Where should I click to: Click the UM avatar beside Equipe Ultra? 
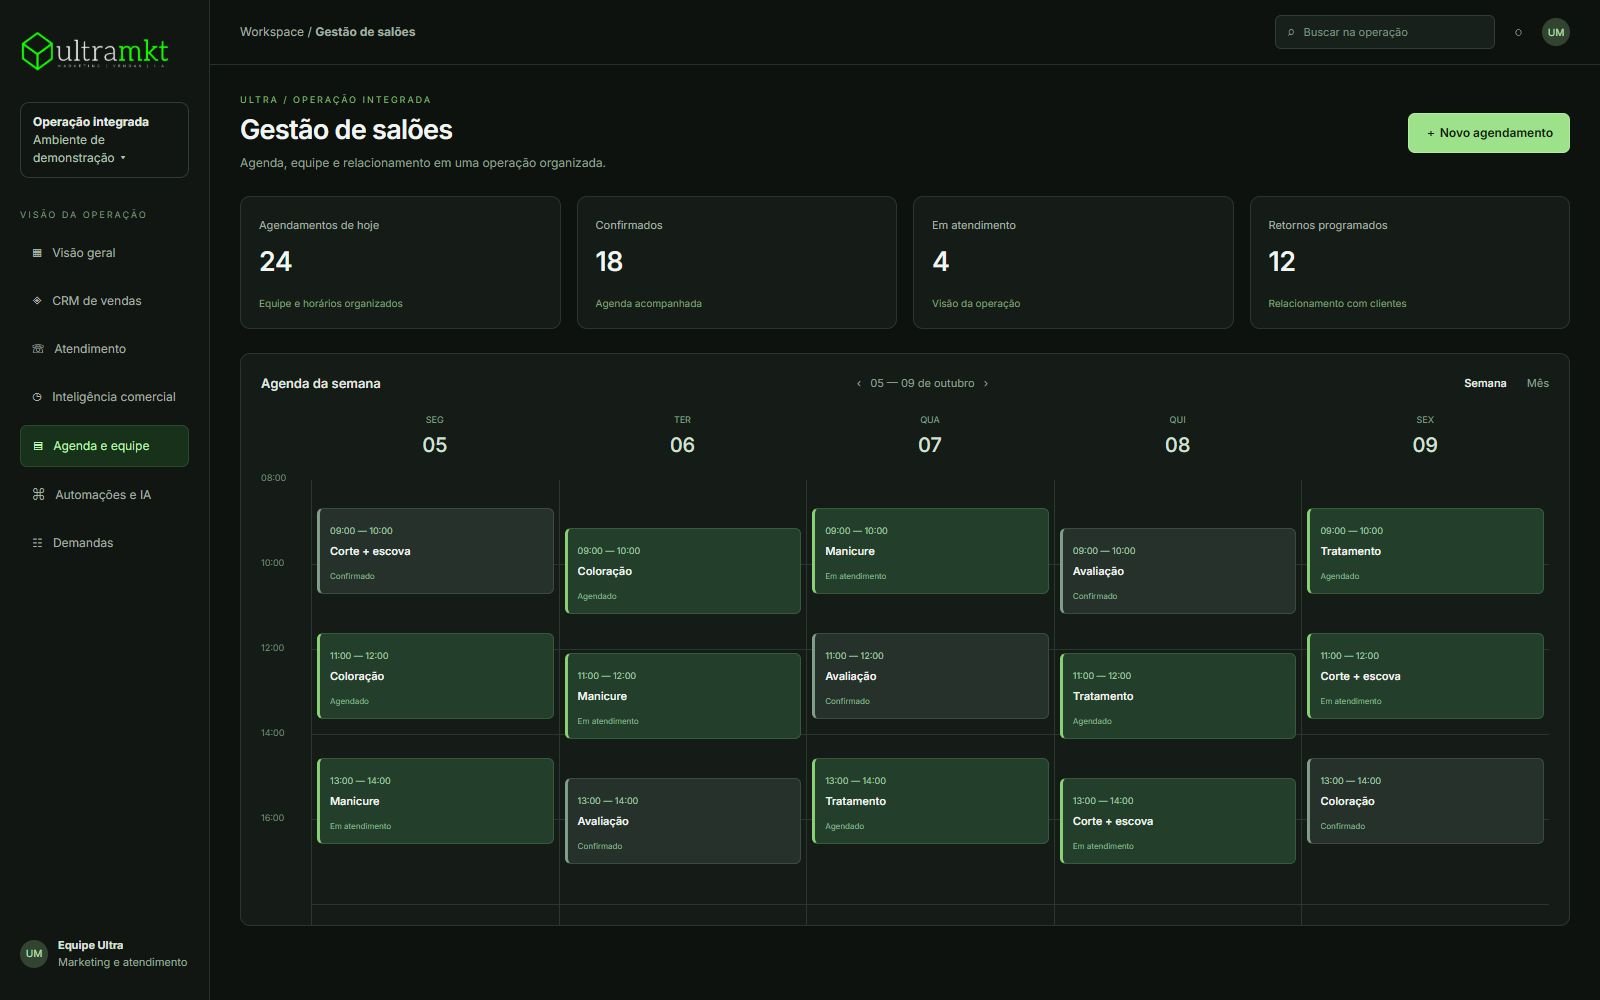click(34, 954)
